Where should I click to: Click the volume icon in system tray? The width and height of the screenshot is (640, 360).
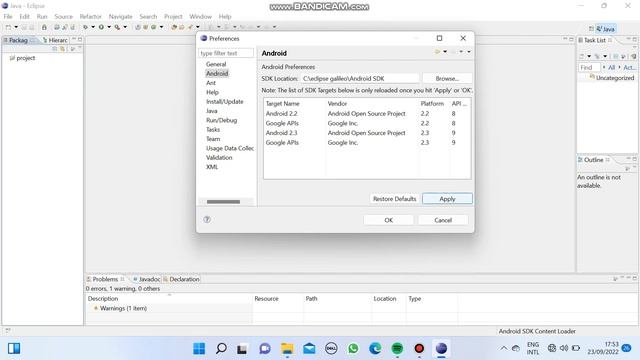[564, 348]
